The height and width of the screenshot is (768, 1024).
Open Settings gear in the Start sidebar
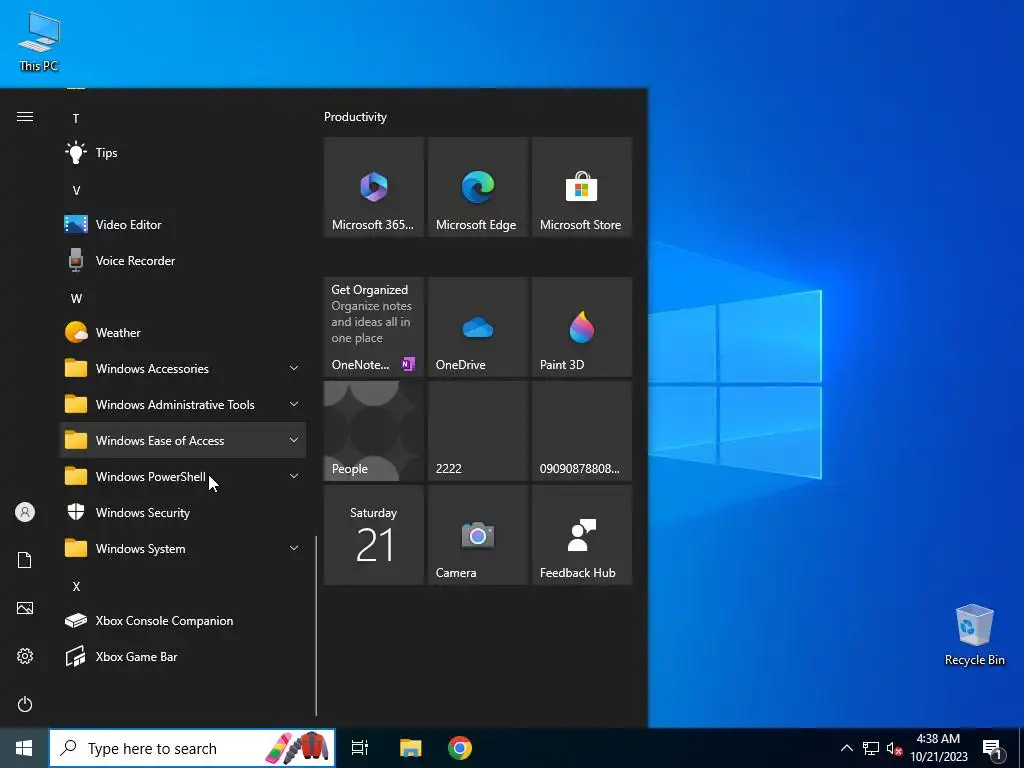[x=25, y=656]
